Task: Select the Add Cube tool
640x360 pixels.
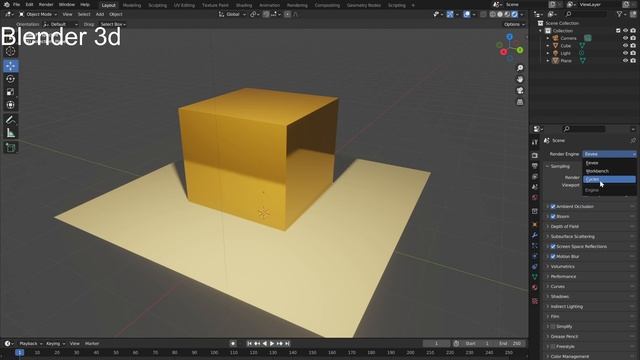Action: pyautogui.click(x=11, y=148)
